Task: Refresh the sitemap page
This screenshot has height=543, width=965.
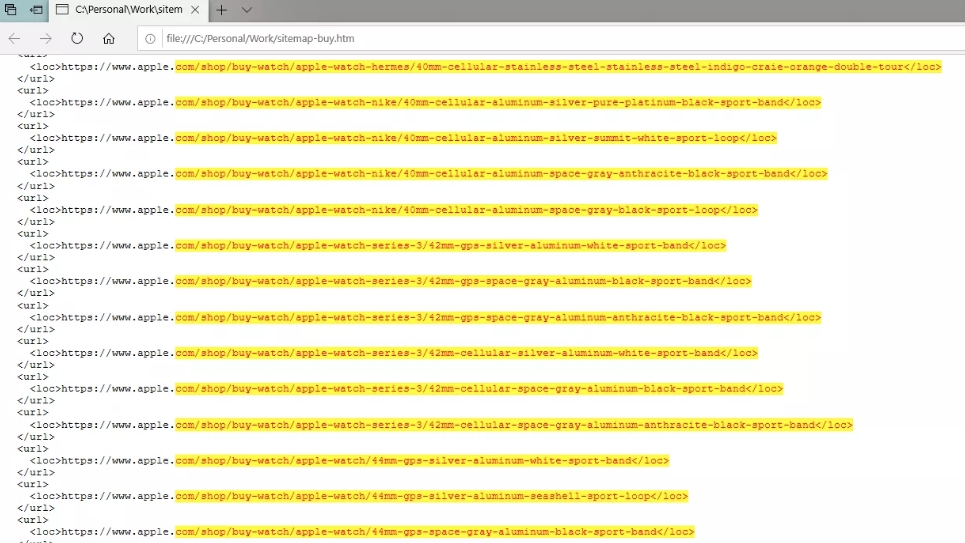Action: pyautogui.click(x=77, y=38)
